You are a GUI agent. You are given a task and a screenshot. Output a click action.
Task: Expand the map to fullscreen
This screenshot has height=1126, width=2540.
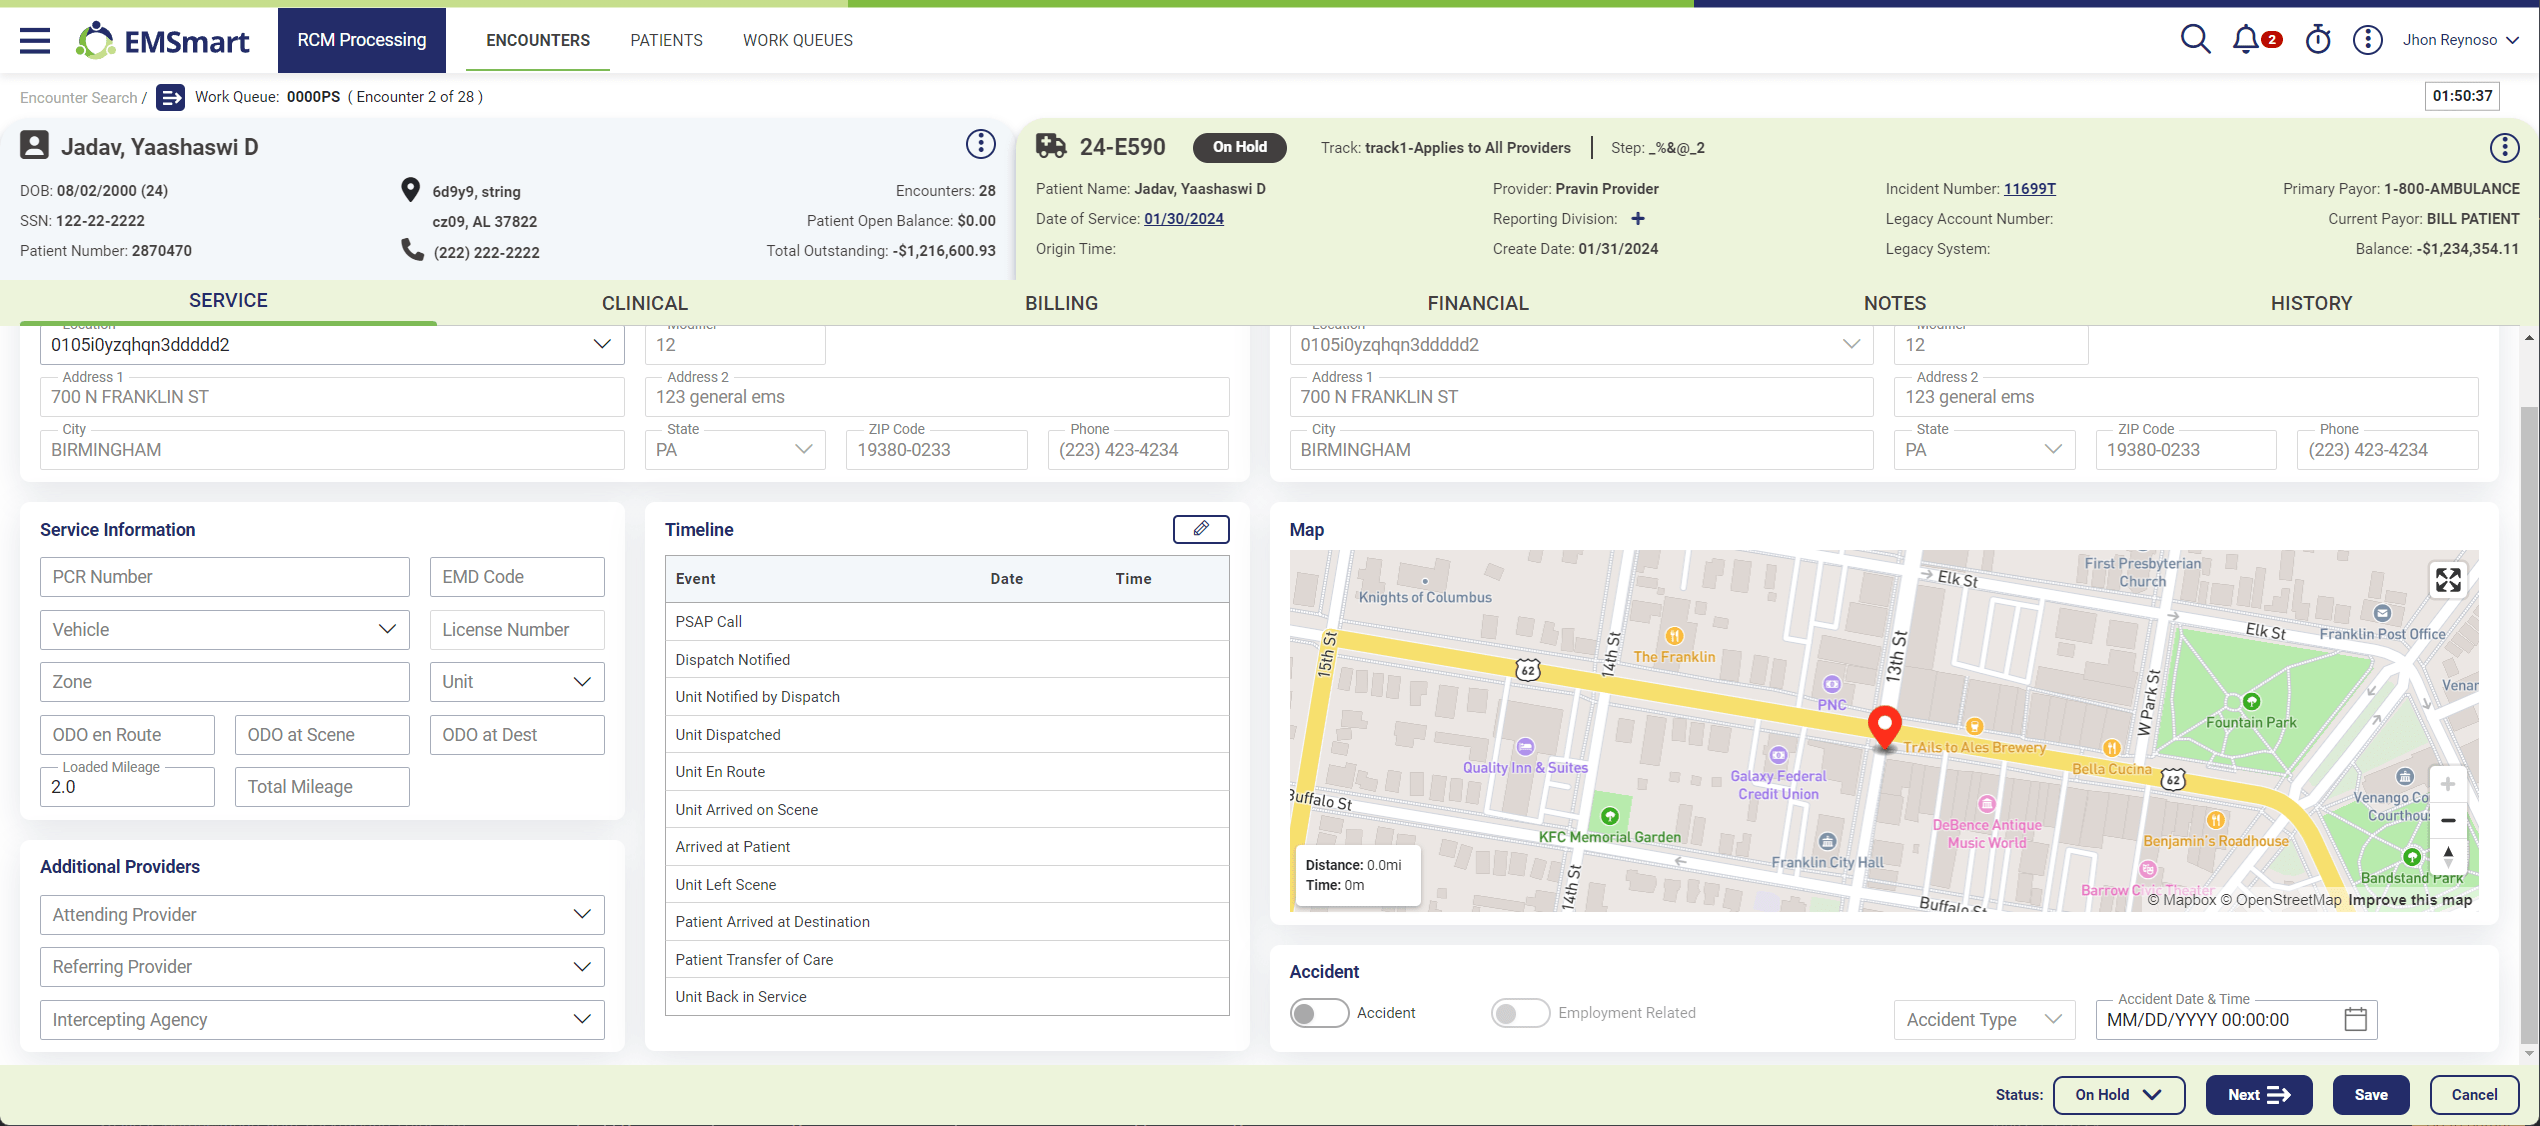pyautogui.click(x=2448, y=580)
